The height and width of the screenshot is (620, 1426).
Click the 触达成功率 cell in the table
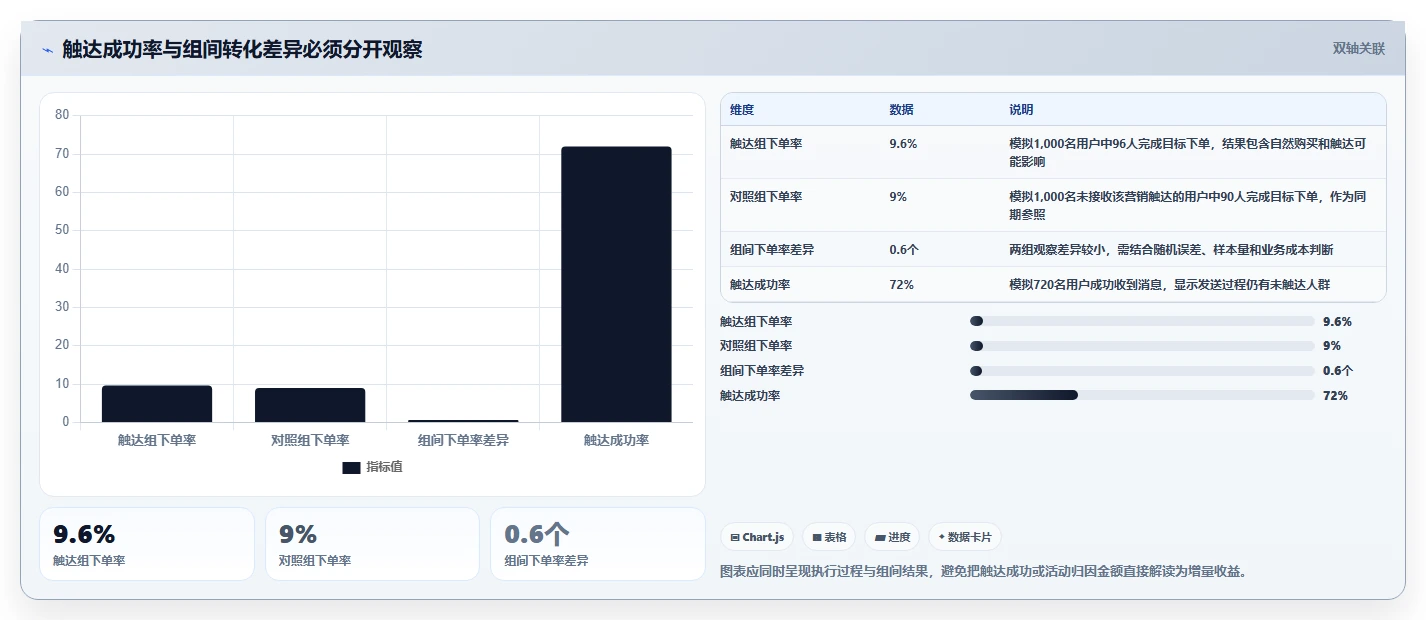tap(760, 285)
